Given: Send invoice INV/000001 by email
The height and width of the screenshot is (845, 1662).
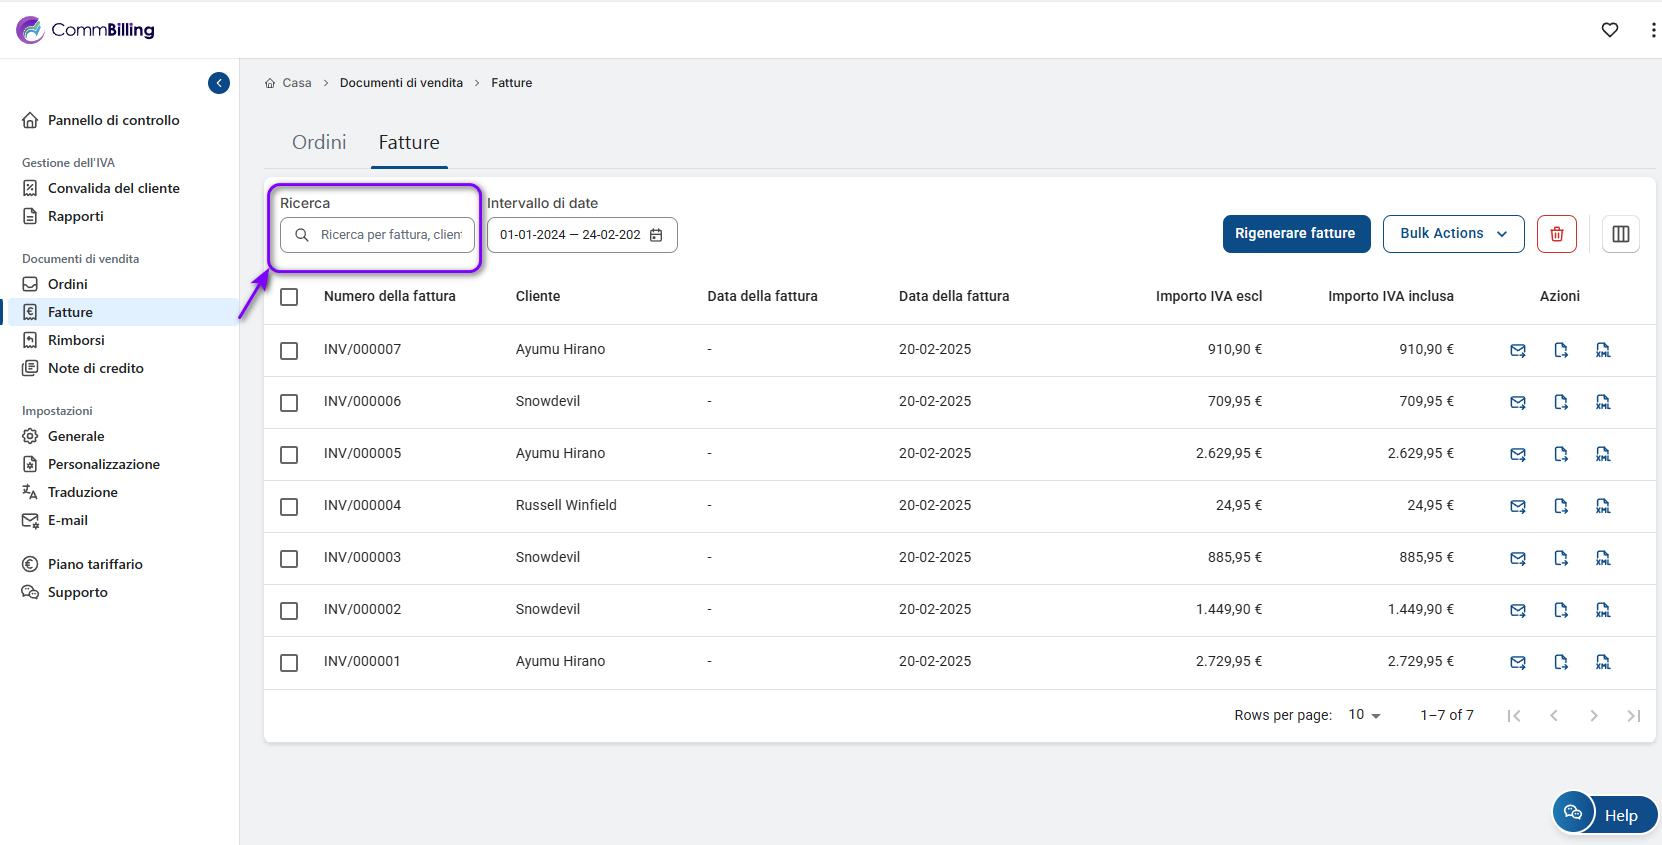Looking at the screenshot, I should (x=1517, y=662).
